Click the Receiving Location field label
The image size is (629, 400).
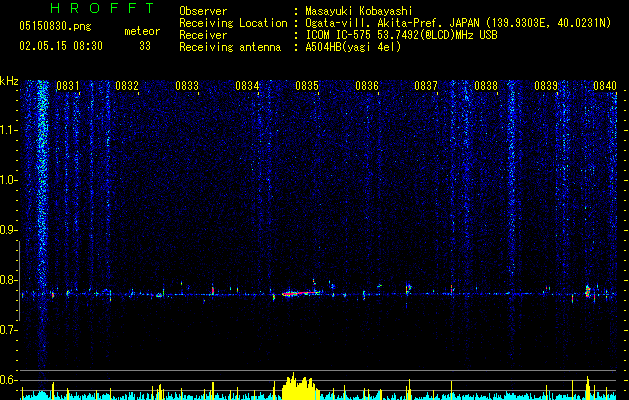[x=233, y=23]
